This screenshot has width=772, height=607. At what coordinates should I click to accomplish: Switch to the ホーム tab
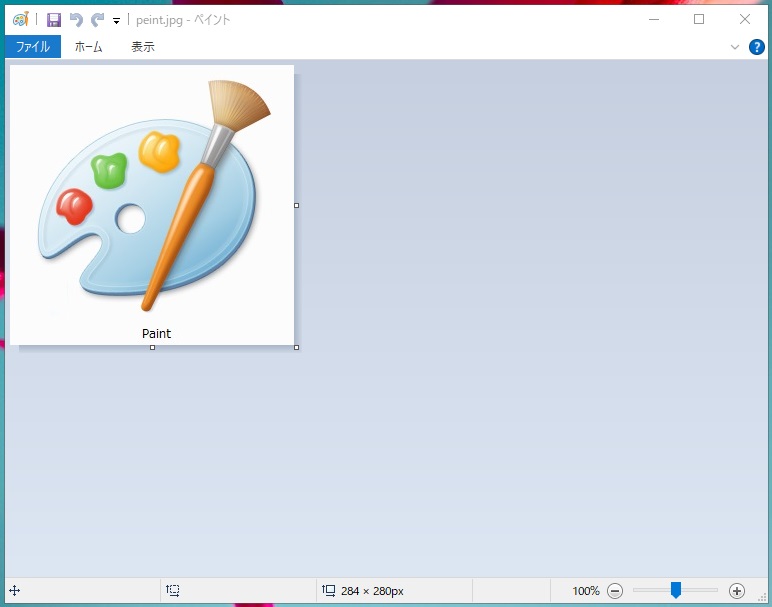[x=89, y=47]
